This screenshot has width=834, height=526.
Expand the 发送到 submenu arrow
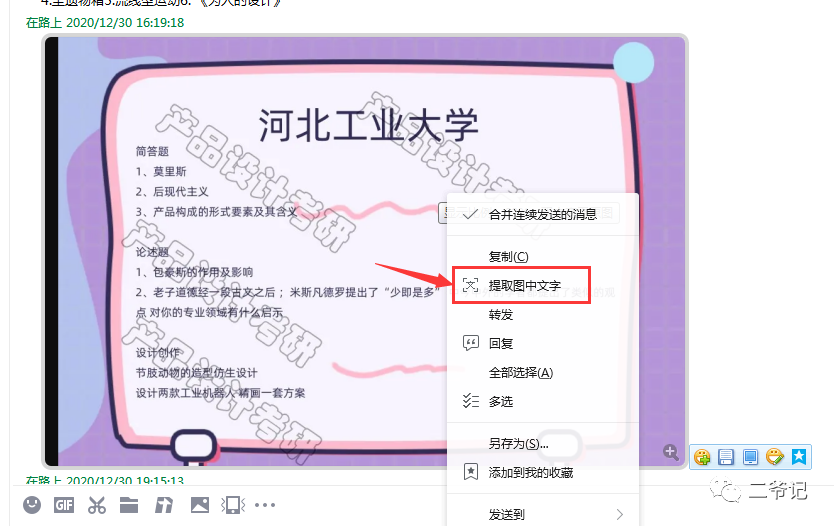(x=619, y=514)
